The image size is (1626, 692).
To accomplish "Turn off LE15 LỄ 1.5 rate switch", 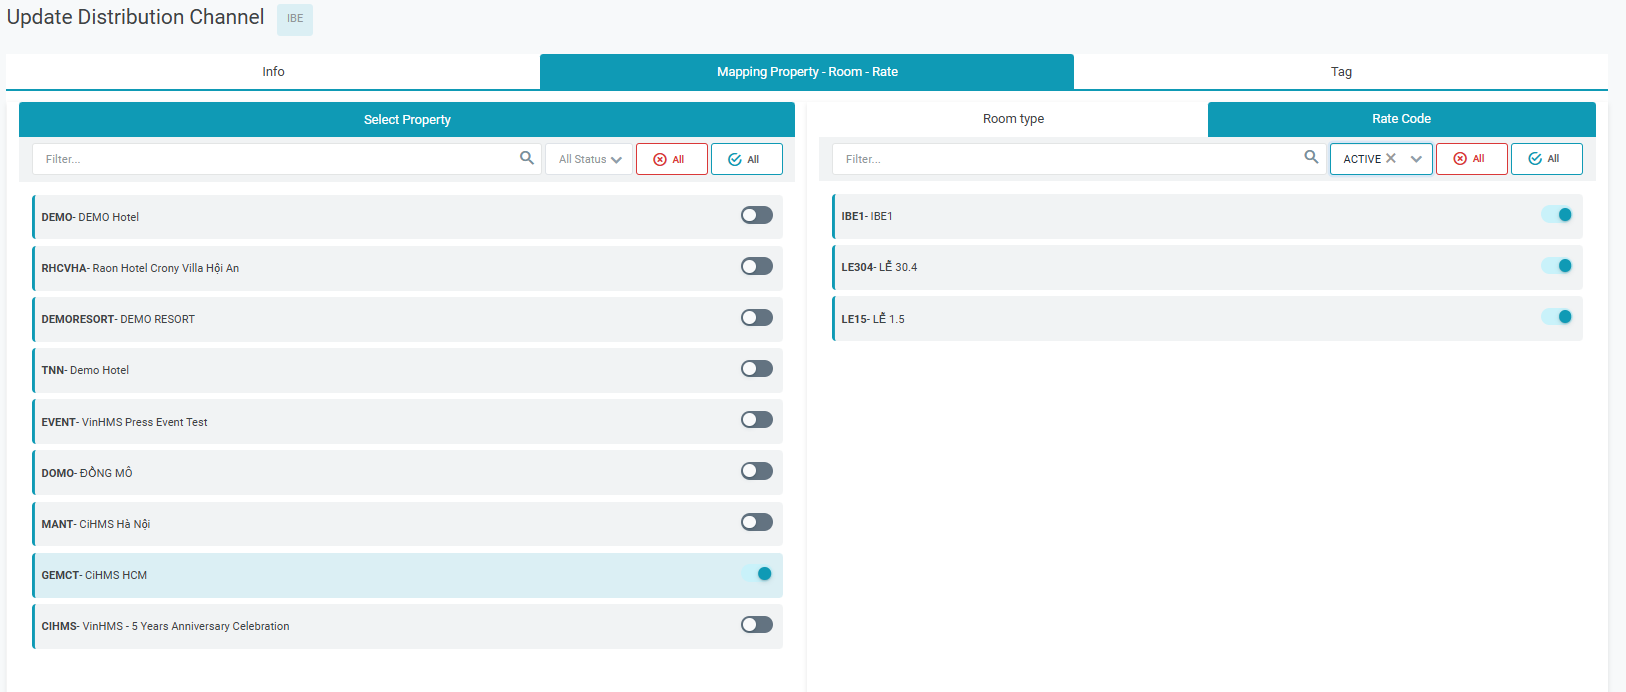I will click(x=1557, y=317).
